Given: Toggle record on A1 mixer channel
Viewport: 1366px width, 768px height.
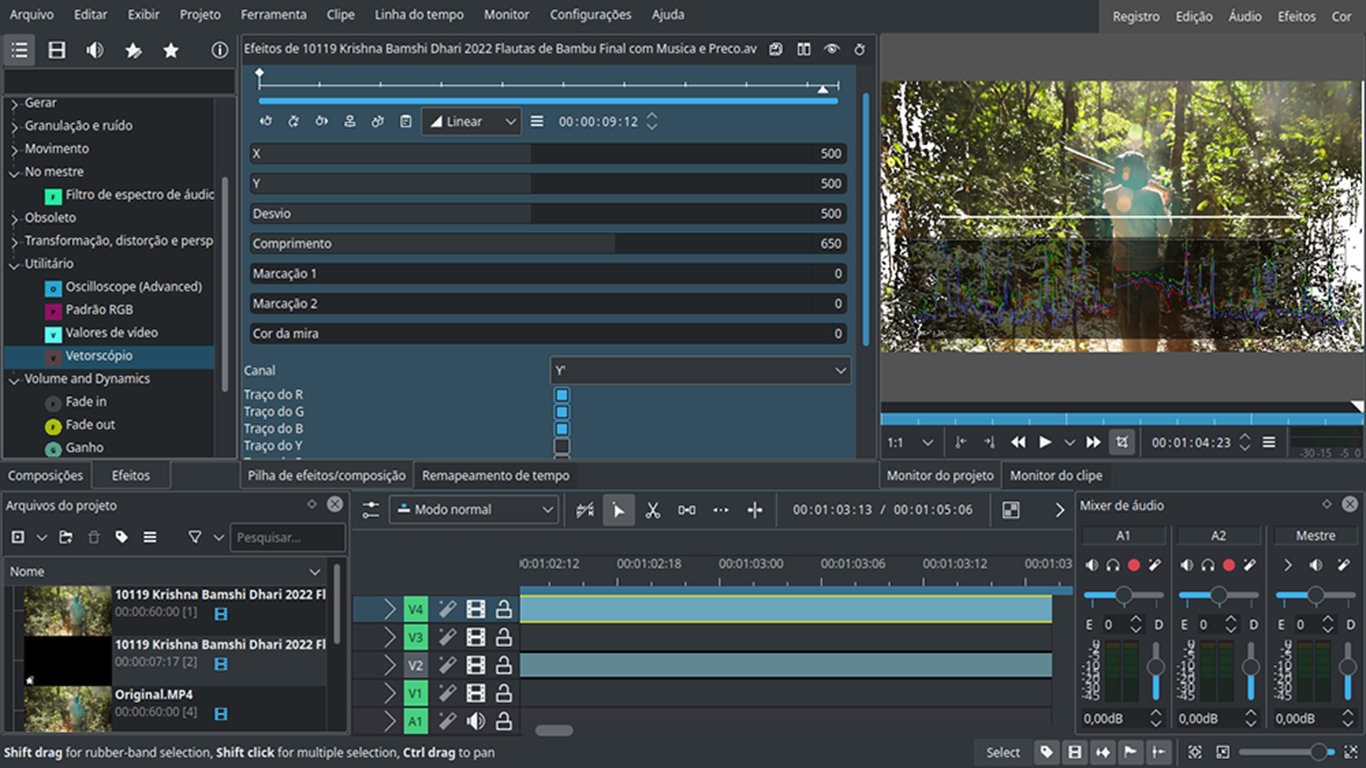Looking at the screenshot, I should point(1134,565).
